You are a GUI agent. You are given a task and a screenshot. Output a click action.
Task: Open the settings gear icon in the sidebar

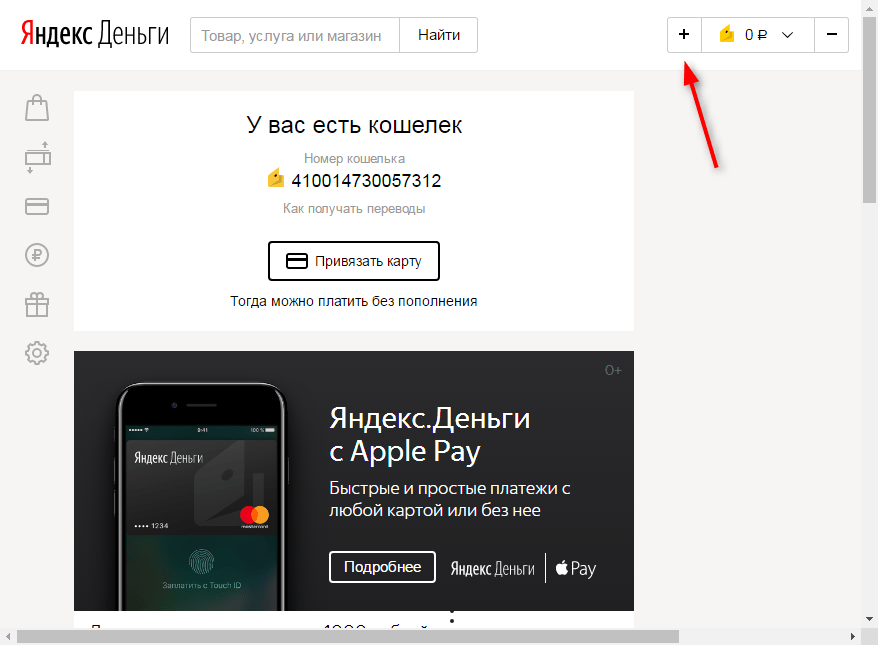37,353
